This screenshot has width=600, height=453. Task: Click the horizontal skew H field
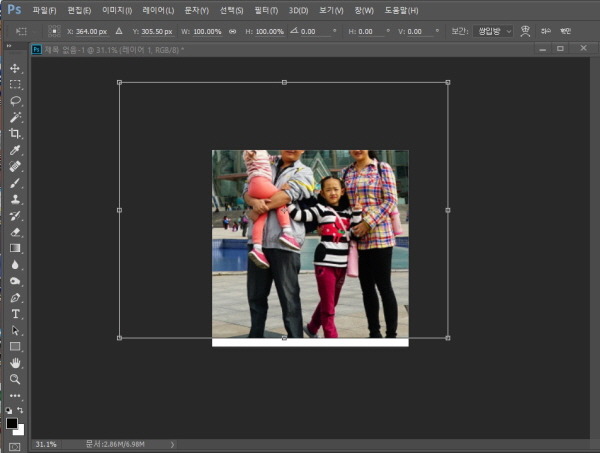point(370,32)
